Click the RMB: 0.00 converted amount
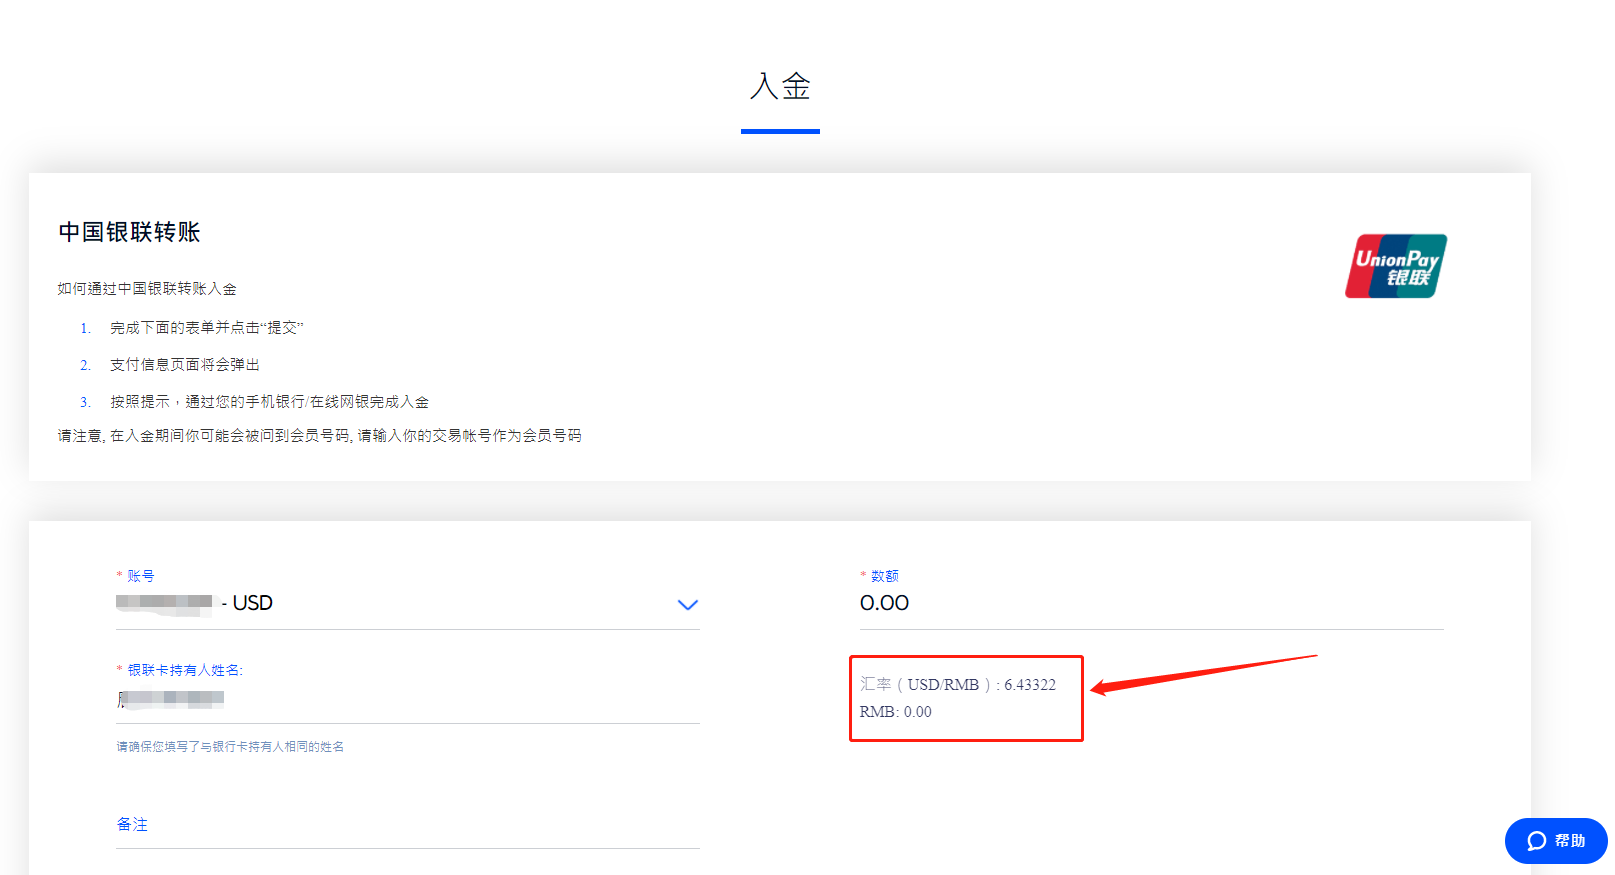 pos(895,712)
